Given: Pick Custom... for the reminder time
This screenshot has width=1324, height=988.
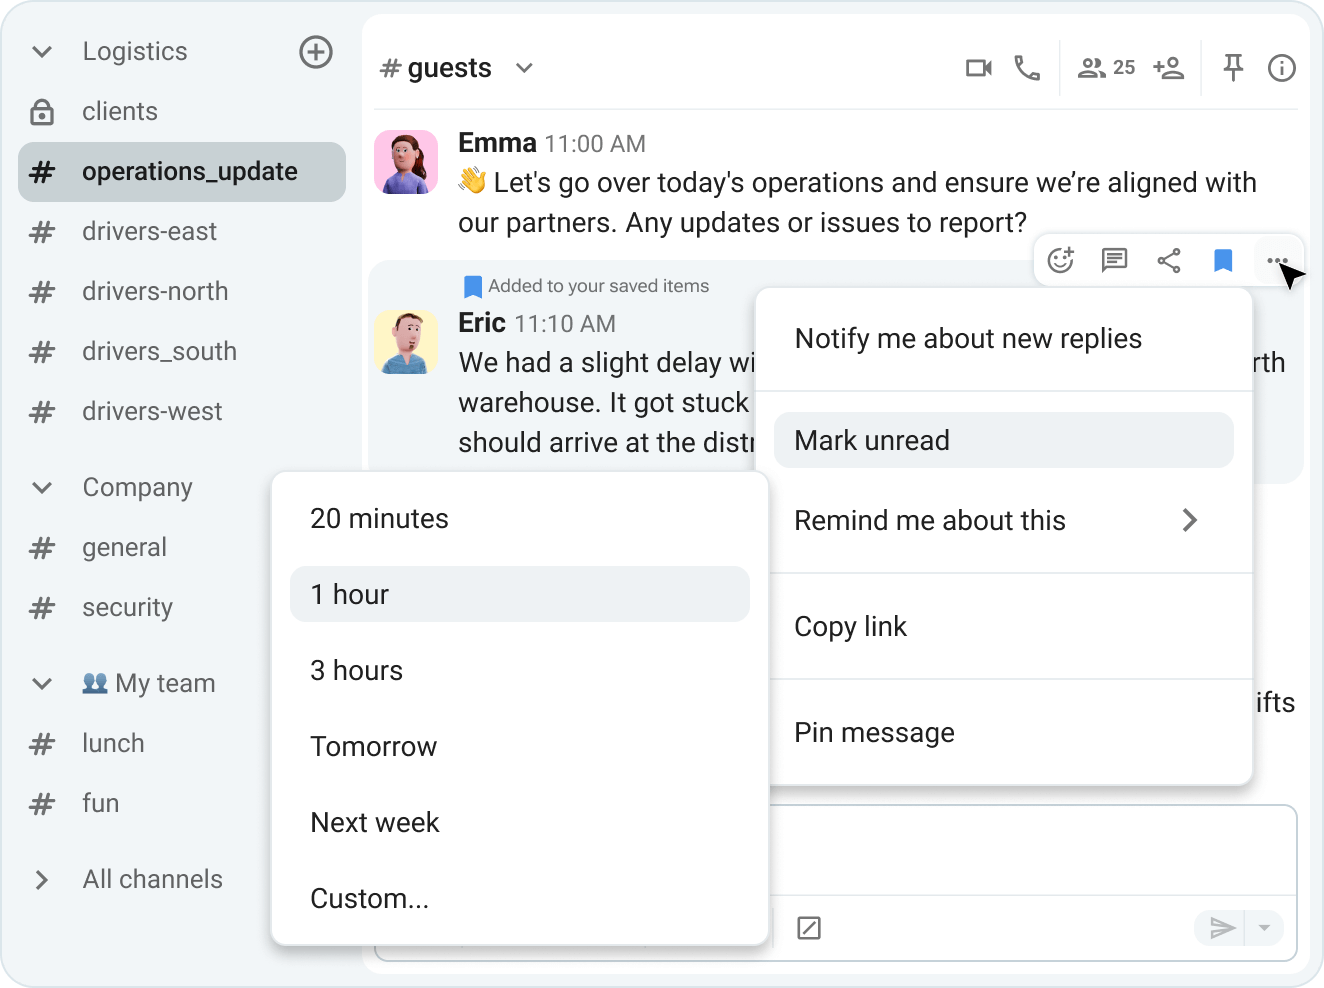Looking at the screenshot, I should [x=370, y=898].
